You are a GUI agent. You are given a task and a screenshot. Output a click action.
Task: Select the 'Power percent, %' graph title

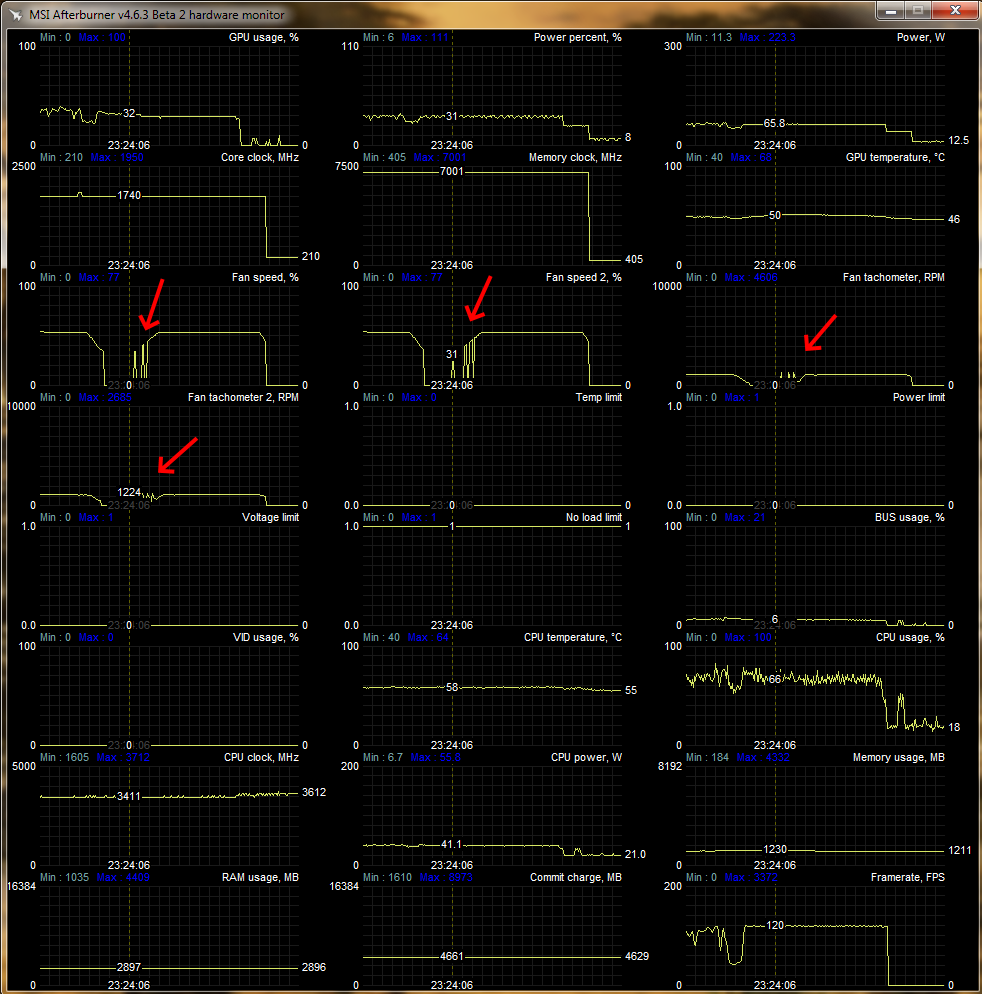tap(578, 37)
